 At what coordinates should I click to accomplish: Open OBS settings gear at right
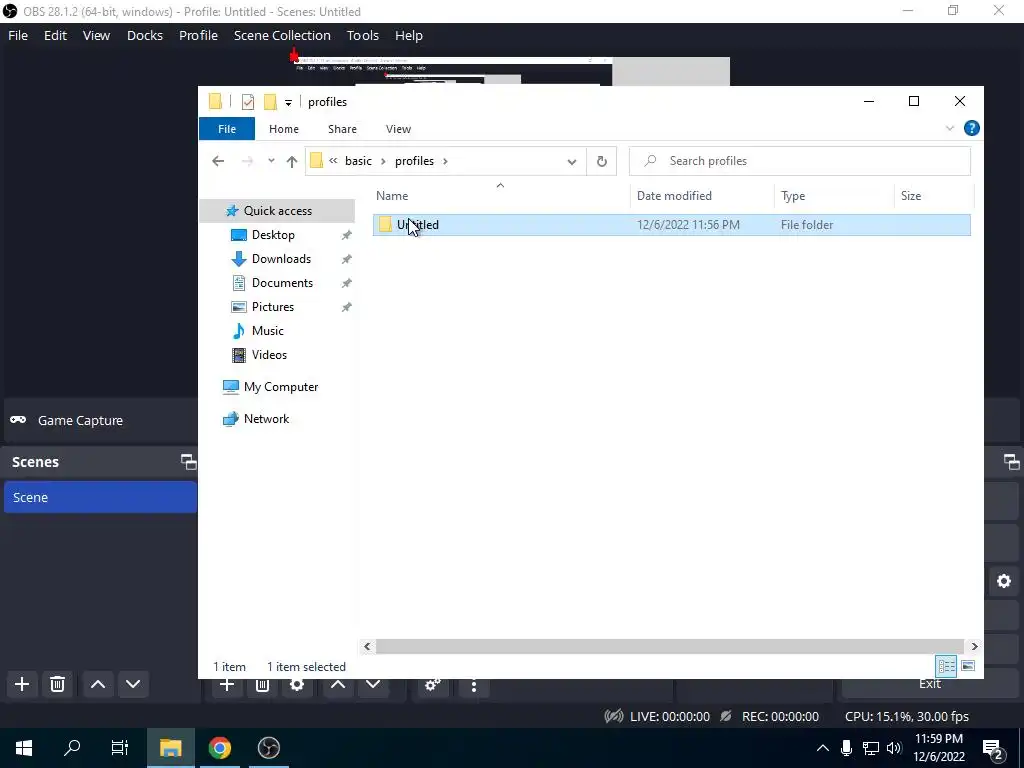coord(1004,581)
